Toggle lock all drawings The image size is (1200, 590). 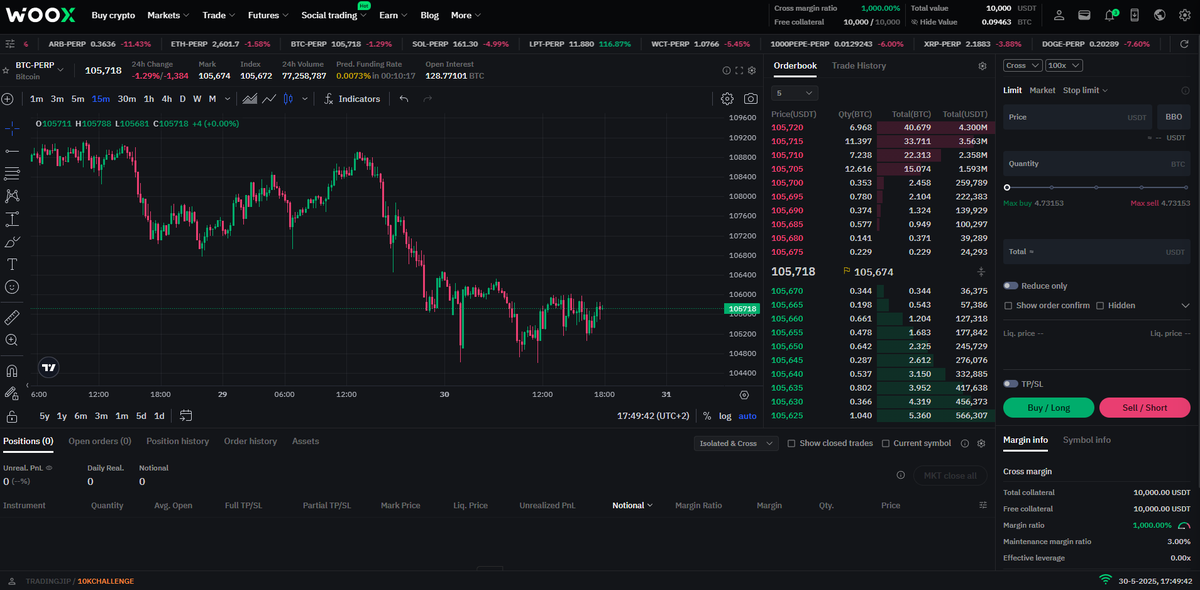click(12, 417)
